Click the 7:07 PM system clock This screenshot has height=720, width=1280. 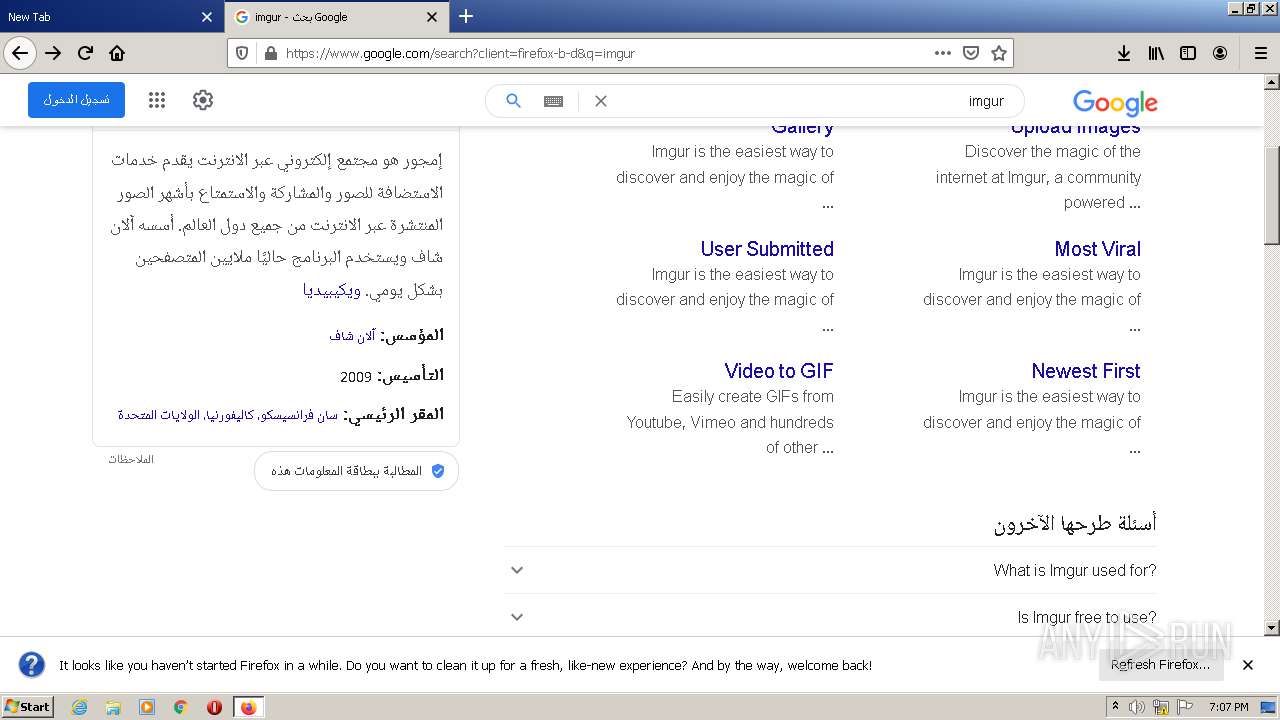tap(1228, 707)
